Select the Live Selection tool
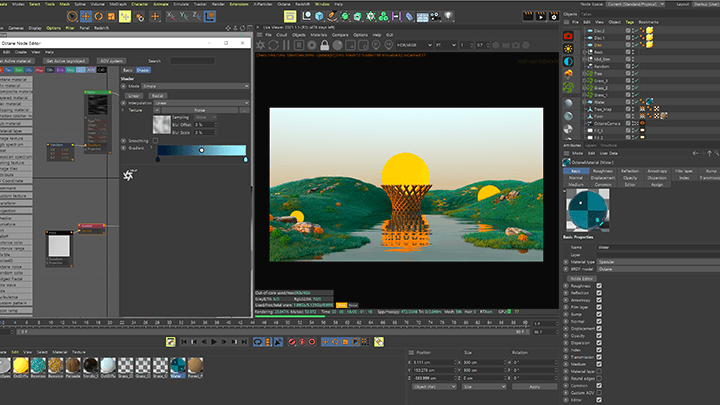The image size is (720, 405). tap(72, 17)
